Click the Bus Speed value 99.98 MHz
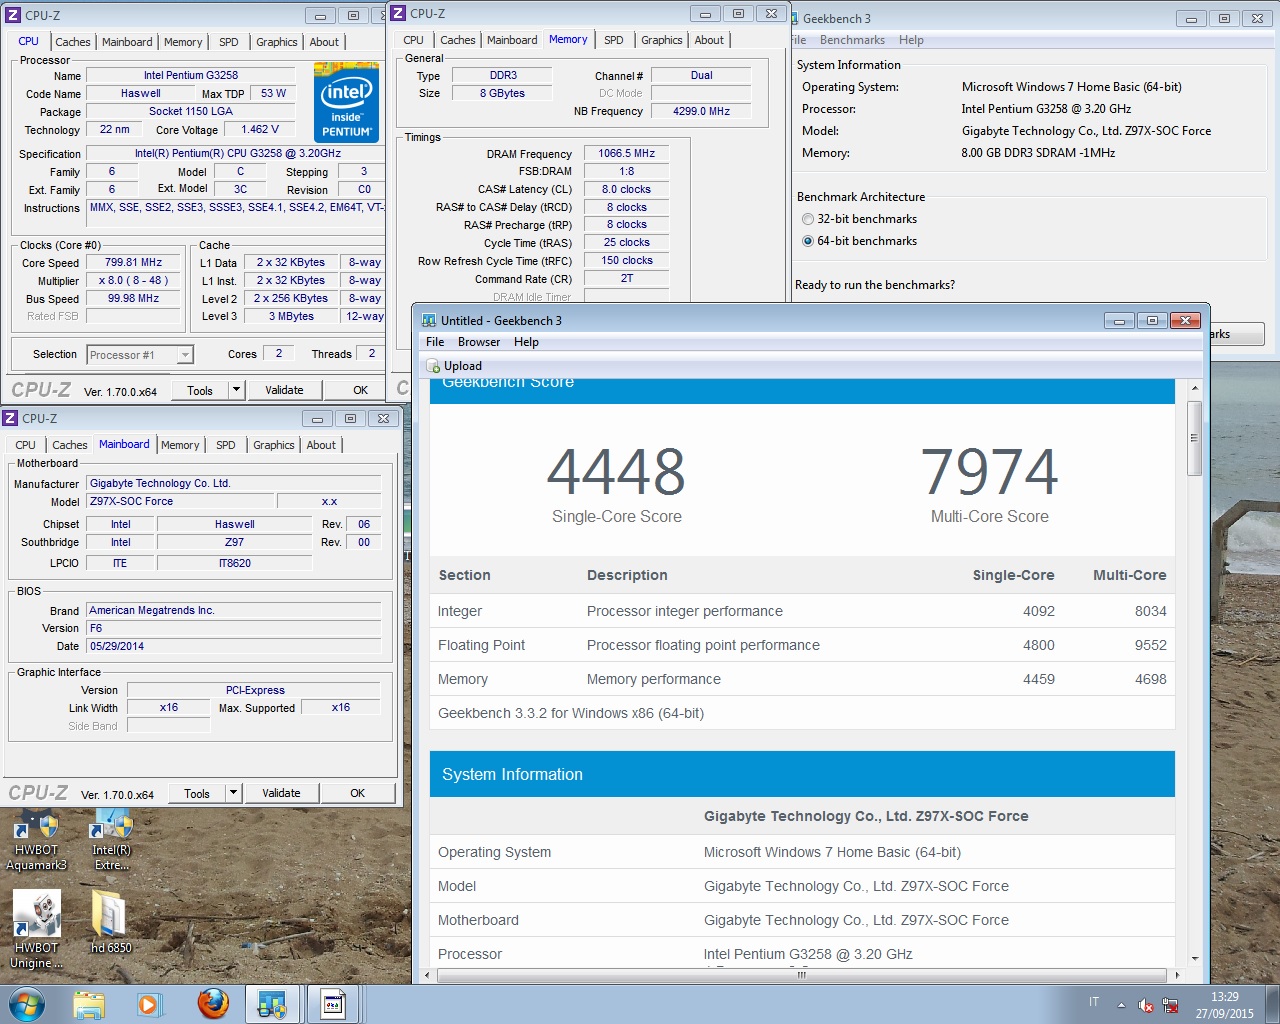Image resolution: width=1280 pixels, height=1024 pixels. [x=134, y=299]
